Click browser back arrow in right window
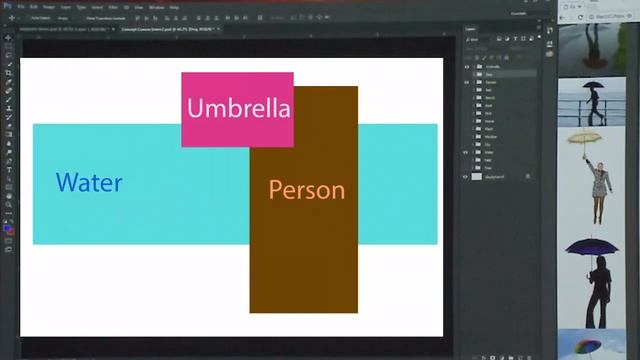Screen dimensions: 640x360 click(563, 17)
